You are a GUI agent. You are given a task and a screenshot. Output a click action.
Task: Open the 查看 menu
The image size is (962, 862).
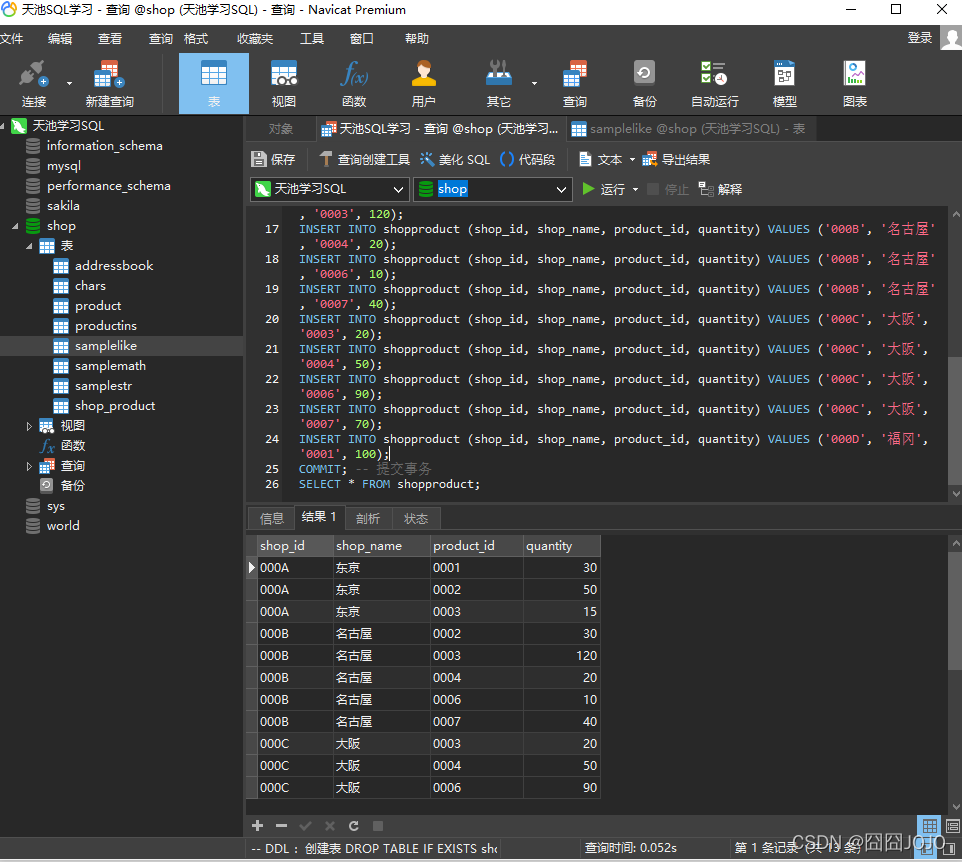[x=110, y=39]
